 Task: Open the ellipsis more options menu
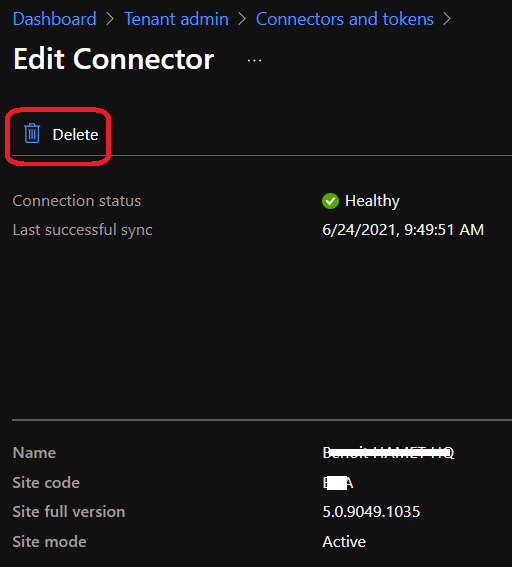click(x=254, y=61)
